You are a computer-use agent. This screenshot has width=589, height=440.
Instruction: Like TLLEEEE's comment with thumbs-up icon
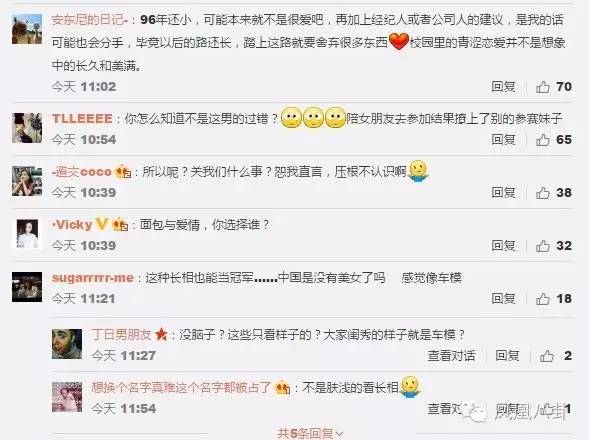(542, 140)
